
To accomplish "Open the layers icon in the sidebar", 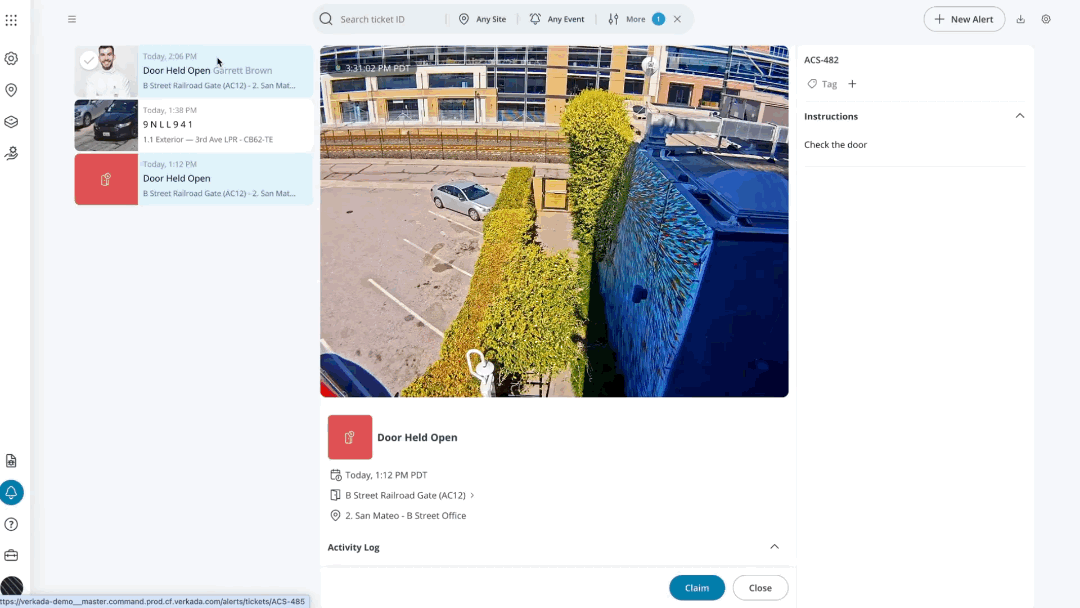I will tap(11, 122).
